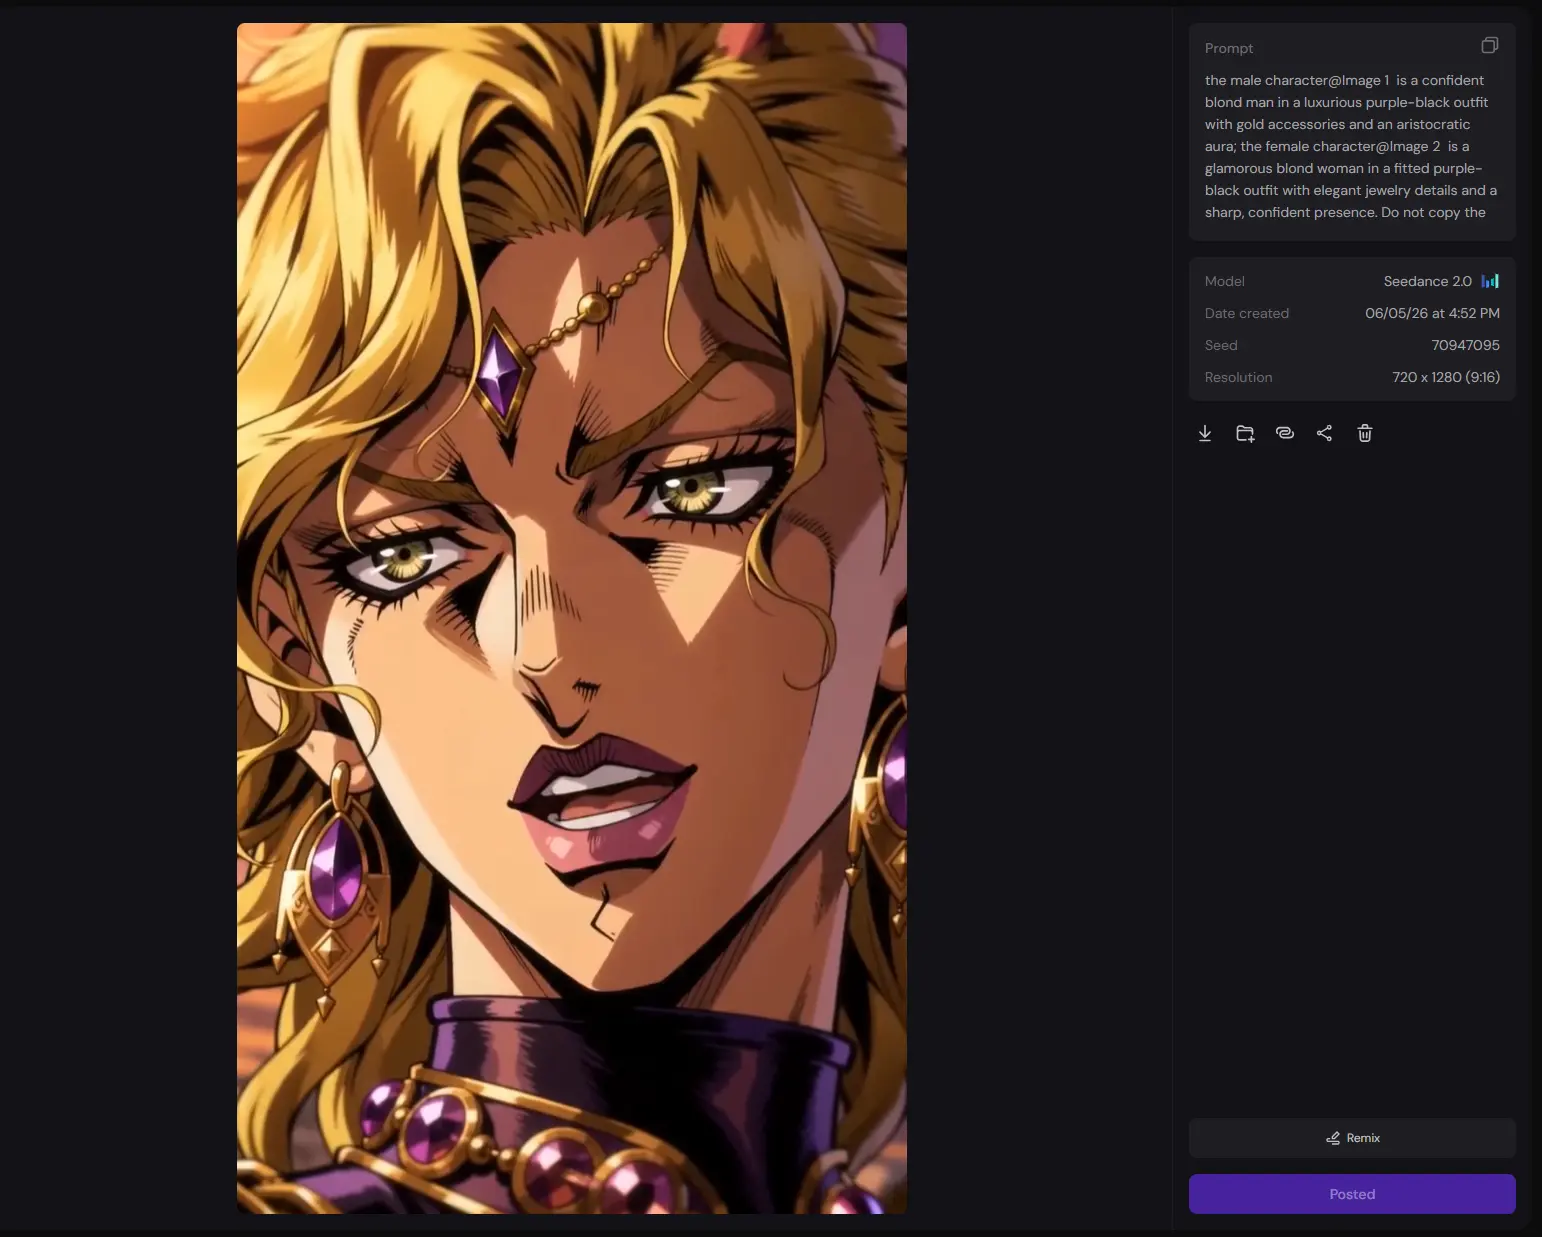Copy the link using the chain icon

point(1285,433)
